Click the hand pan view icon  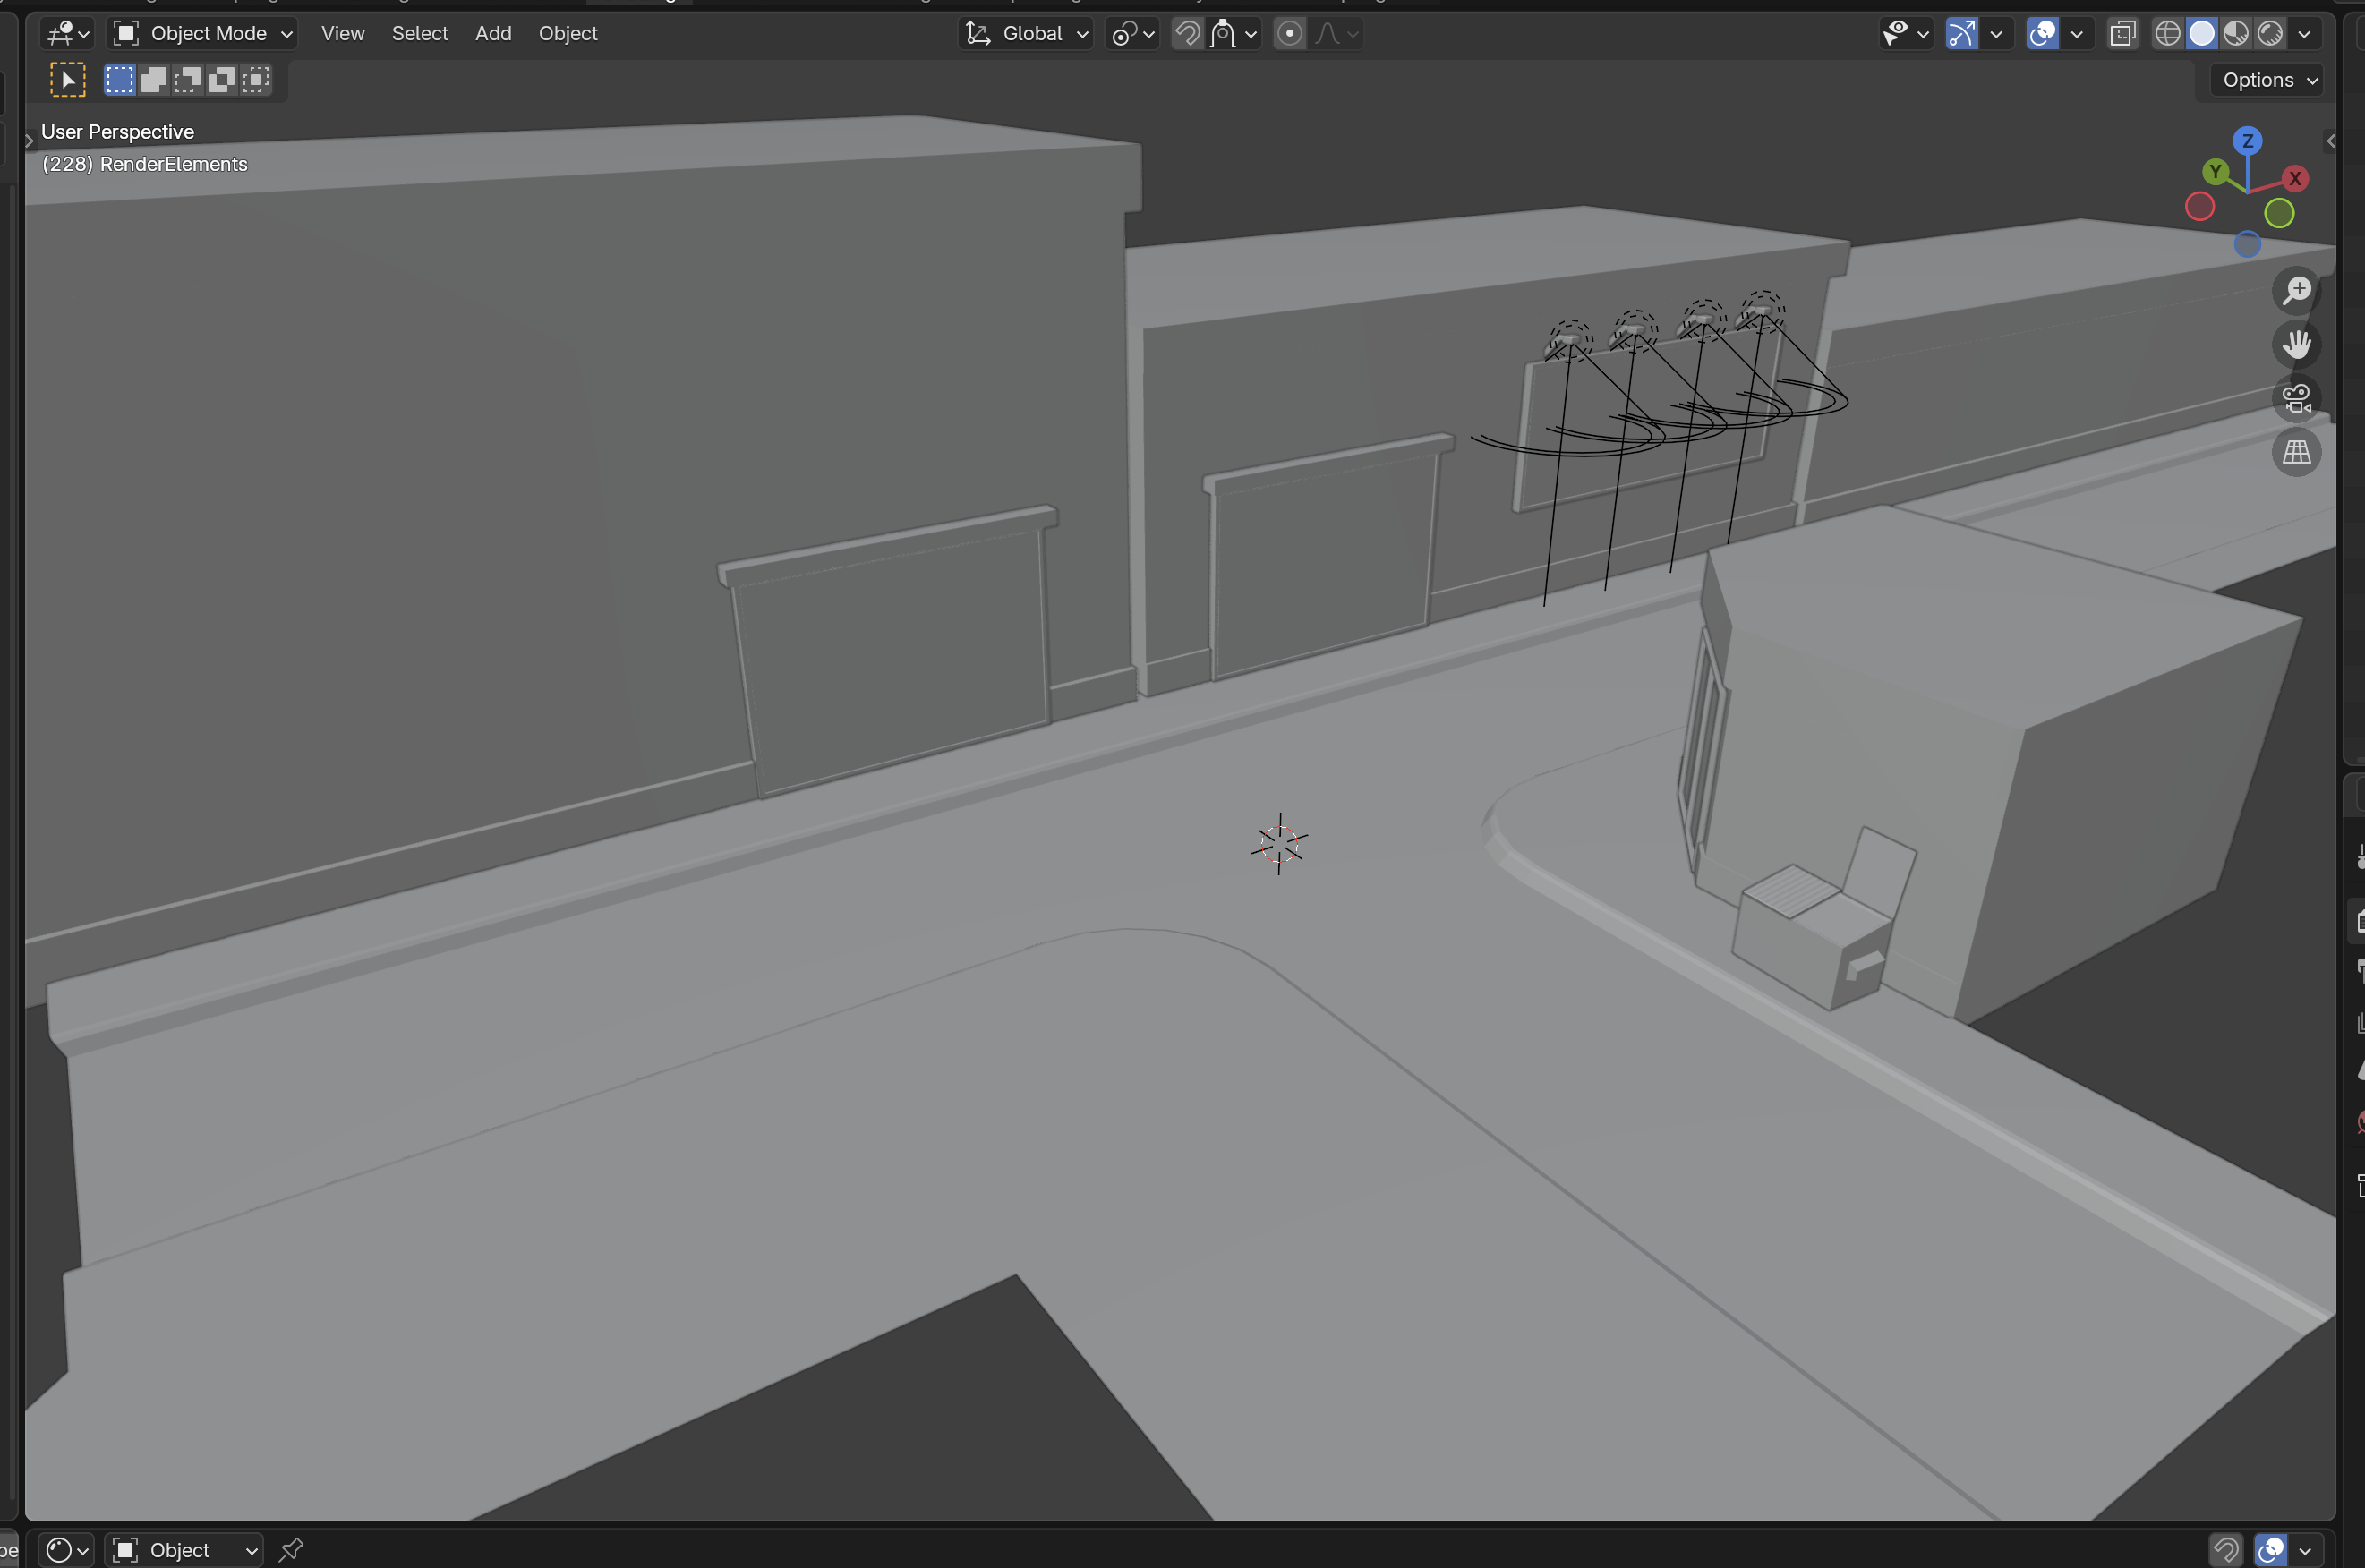coord(2296,345)
